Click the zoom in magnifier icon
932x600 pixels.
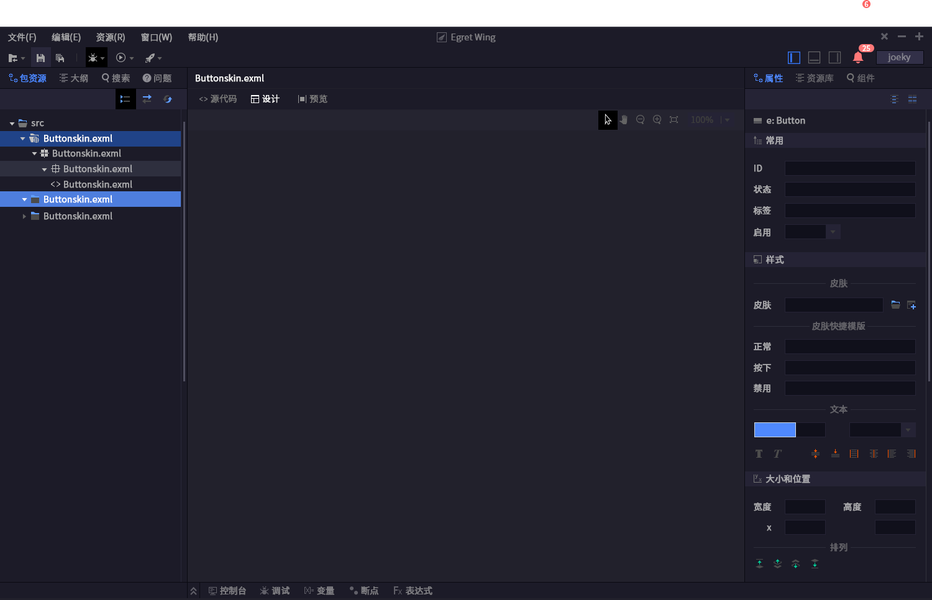click(x=657, y=120)
